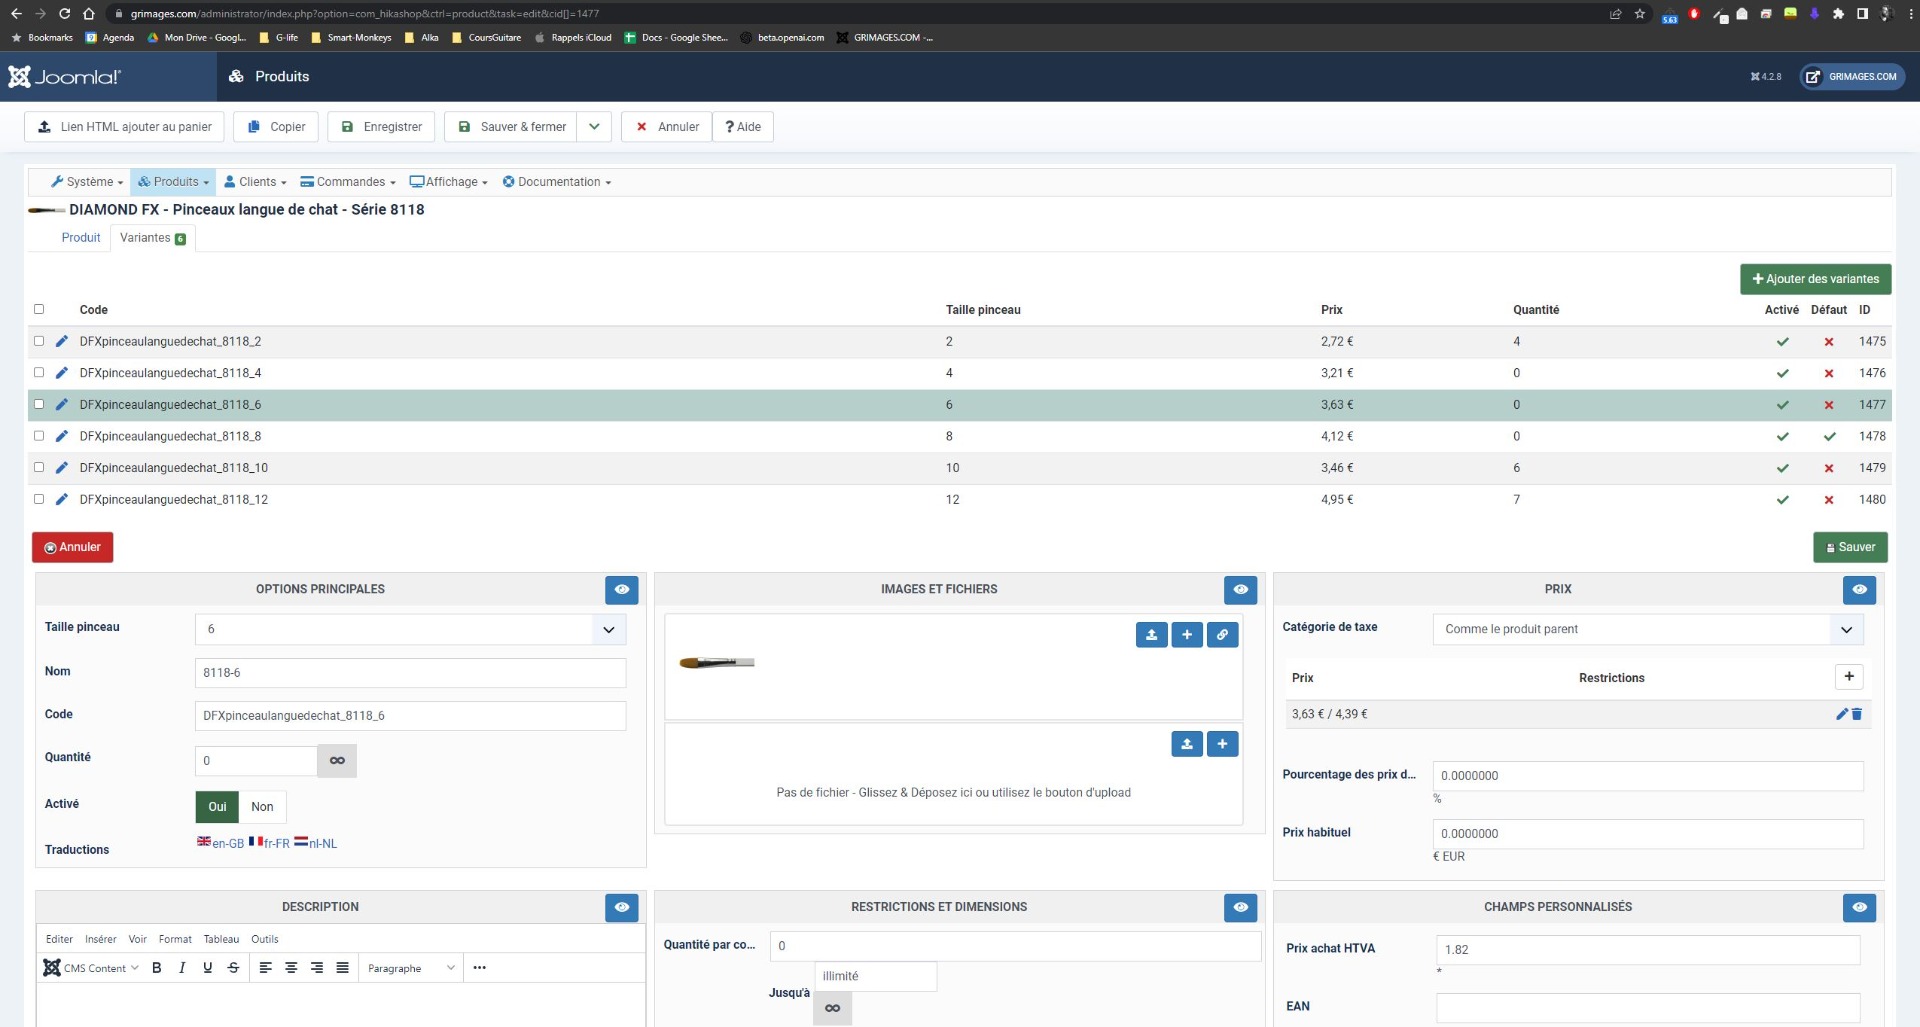Toggle visibility of the Options Principales panel
The image size is (1920, 1027).
621,589
